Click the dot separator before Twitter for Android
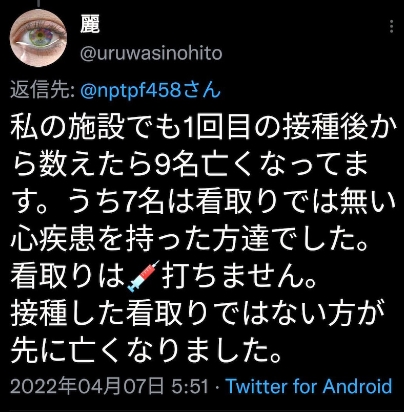Image resolution: width=404 pixels, height=412 pixels. [x=217, y=387]
